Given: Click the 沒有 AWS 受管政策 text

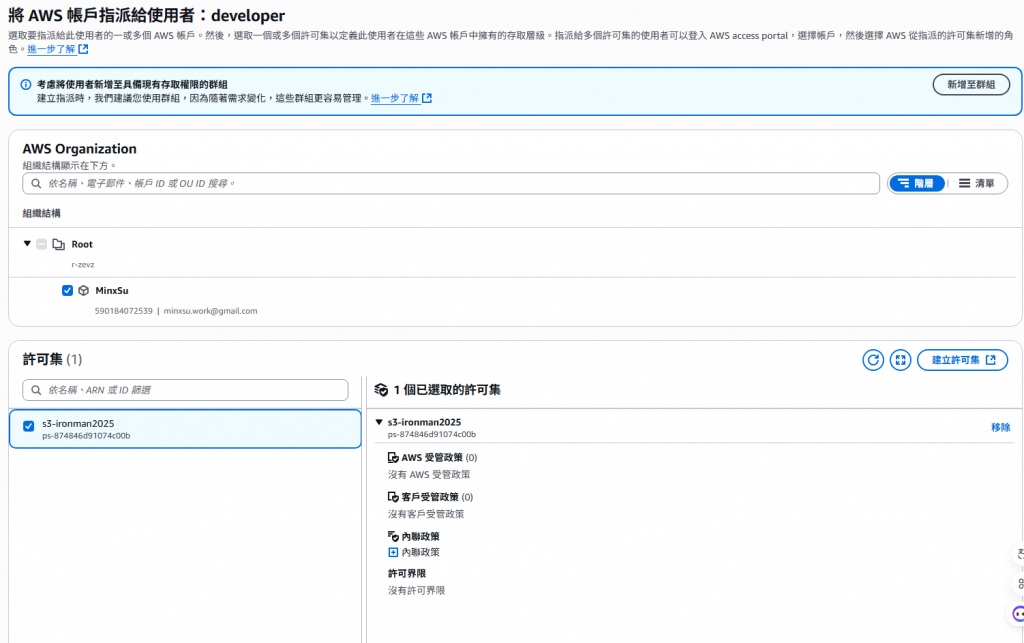Looking at the screenshot, I should coord(429,475).
